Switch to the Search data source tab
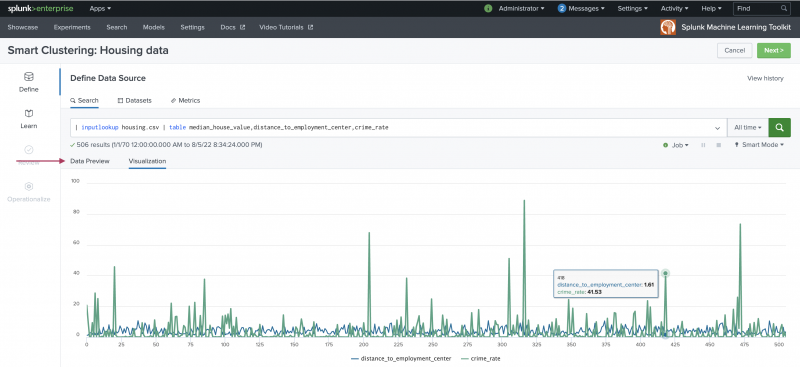Image resolution: width=800 pixels, height=367 pixels. tap(85, 101)
